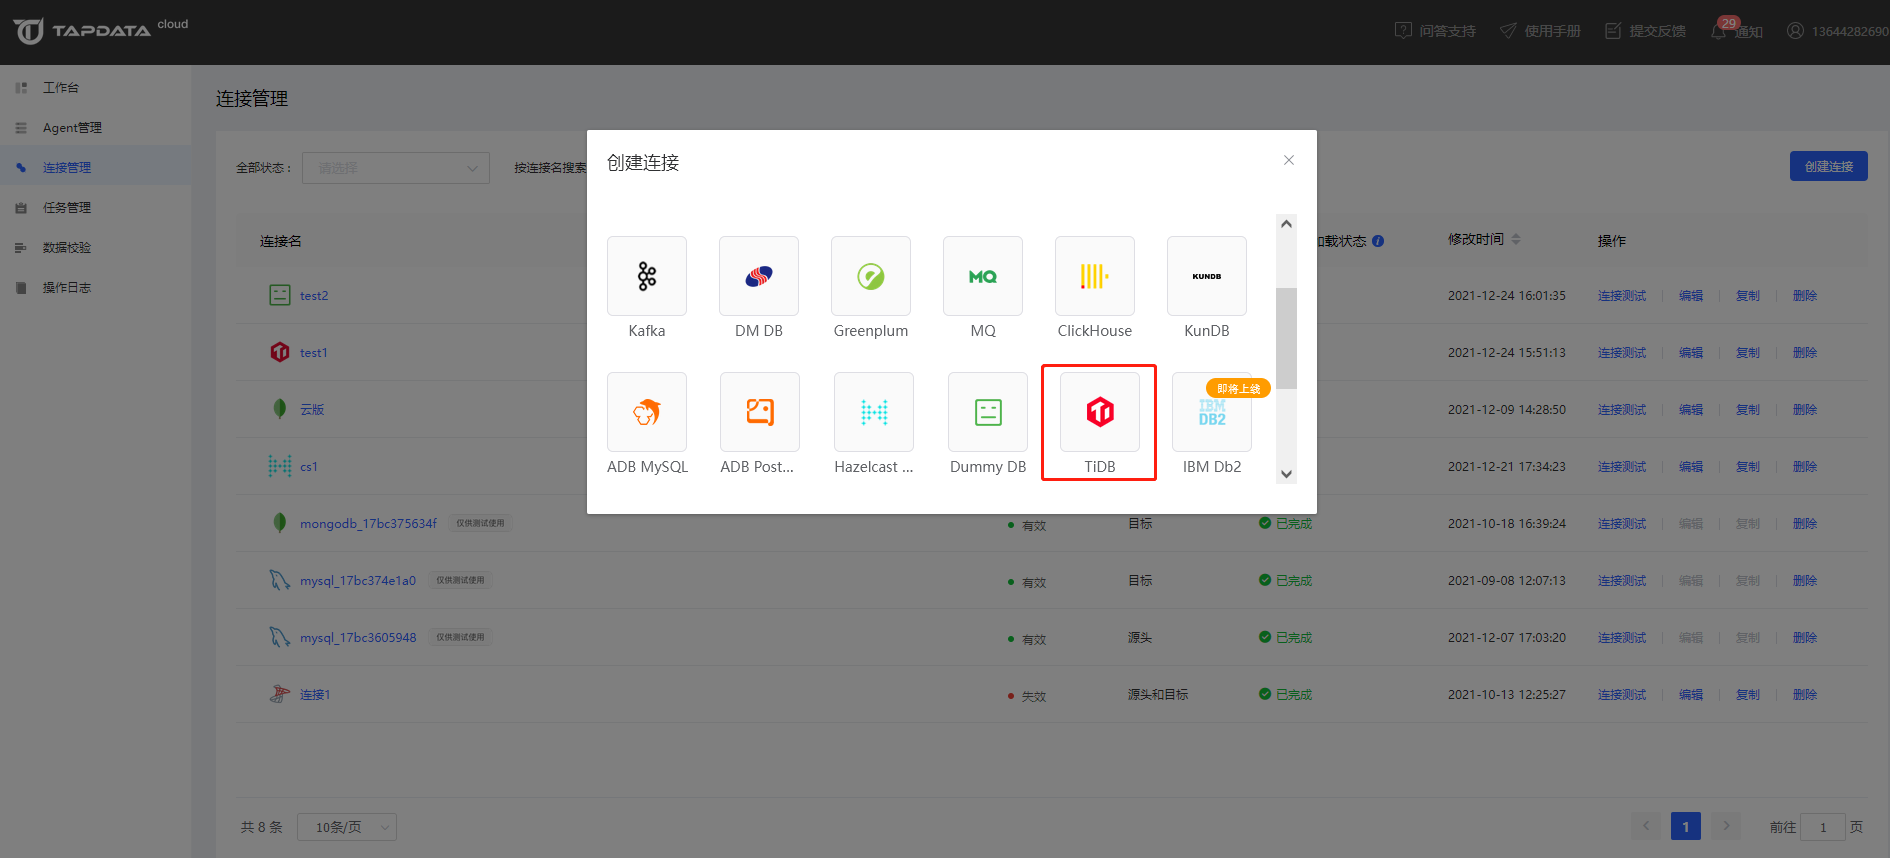Image resolution: width=1890 pixels, height=858 pixels.
Task: Select the Kafka connection type
Action: (x=647, y=276)
